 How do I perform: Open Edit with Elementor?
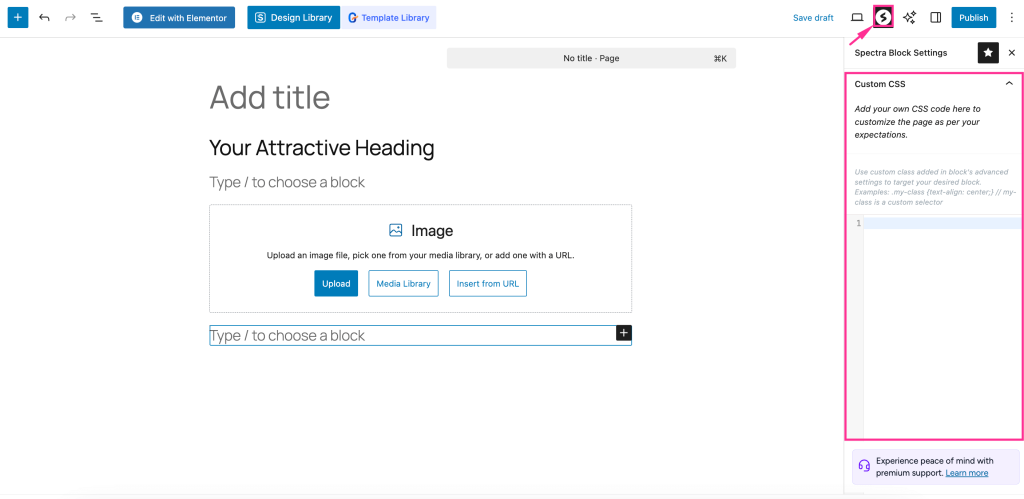[x=180, y=18]
